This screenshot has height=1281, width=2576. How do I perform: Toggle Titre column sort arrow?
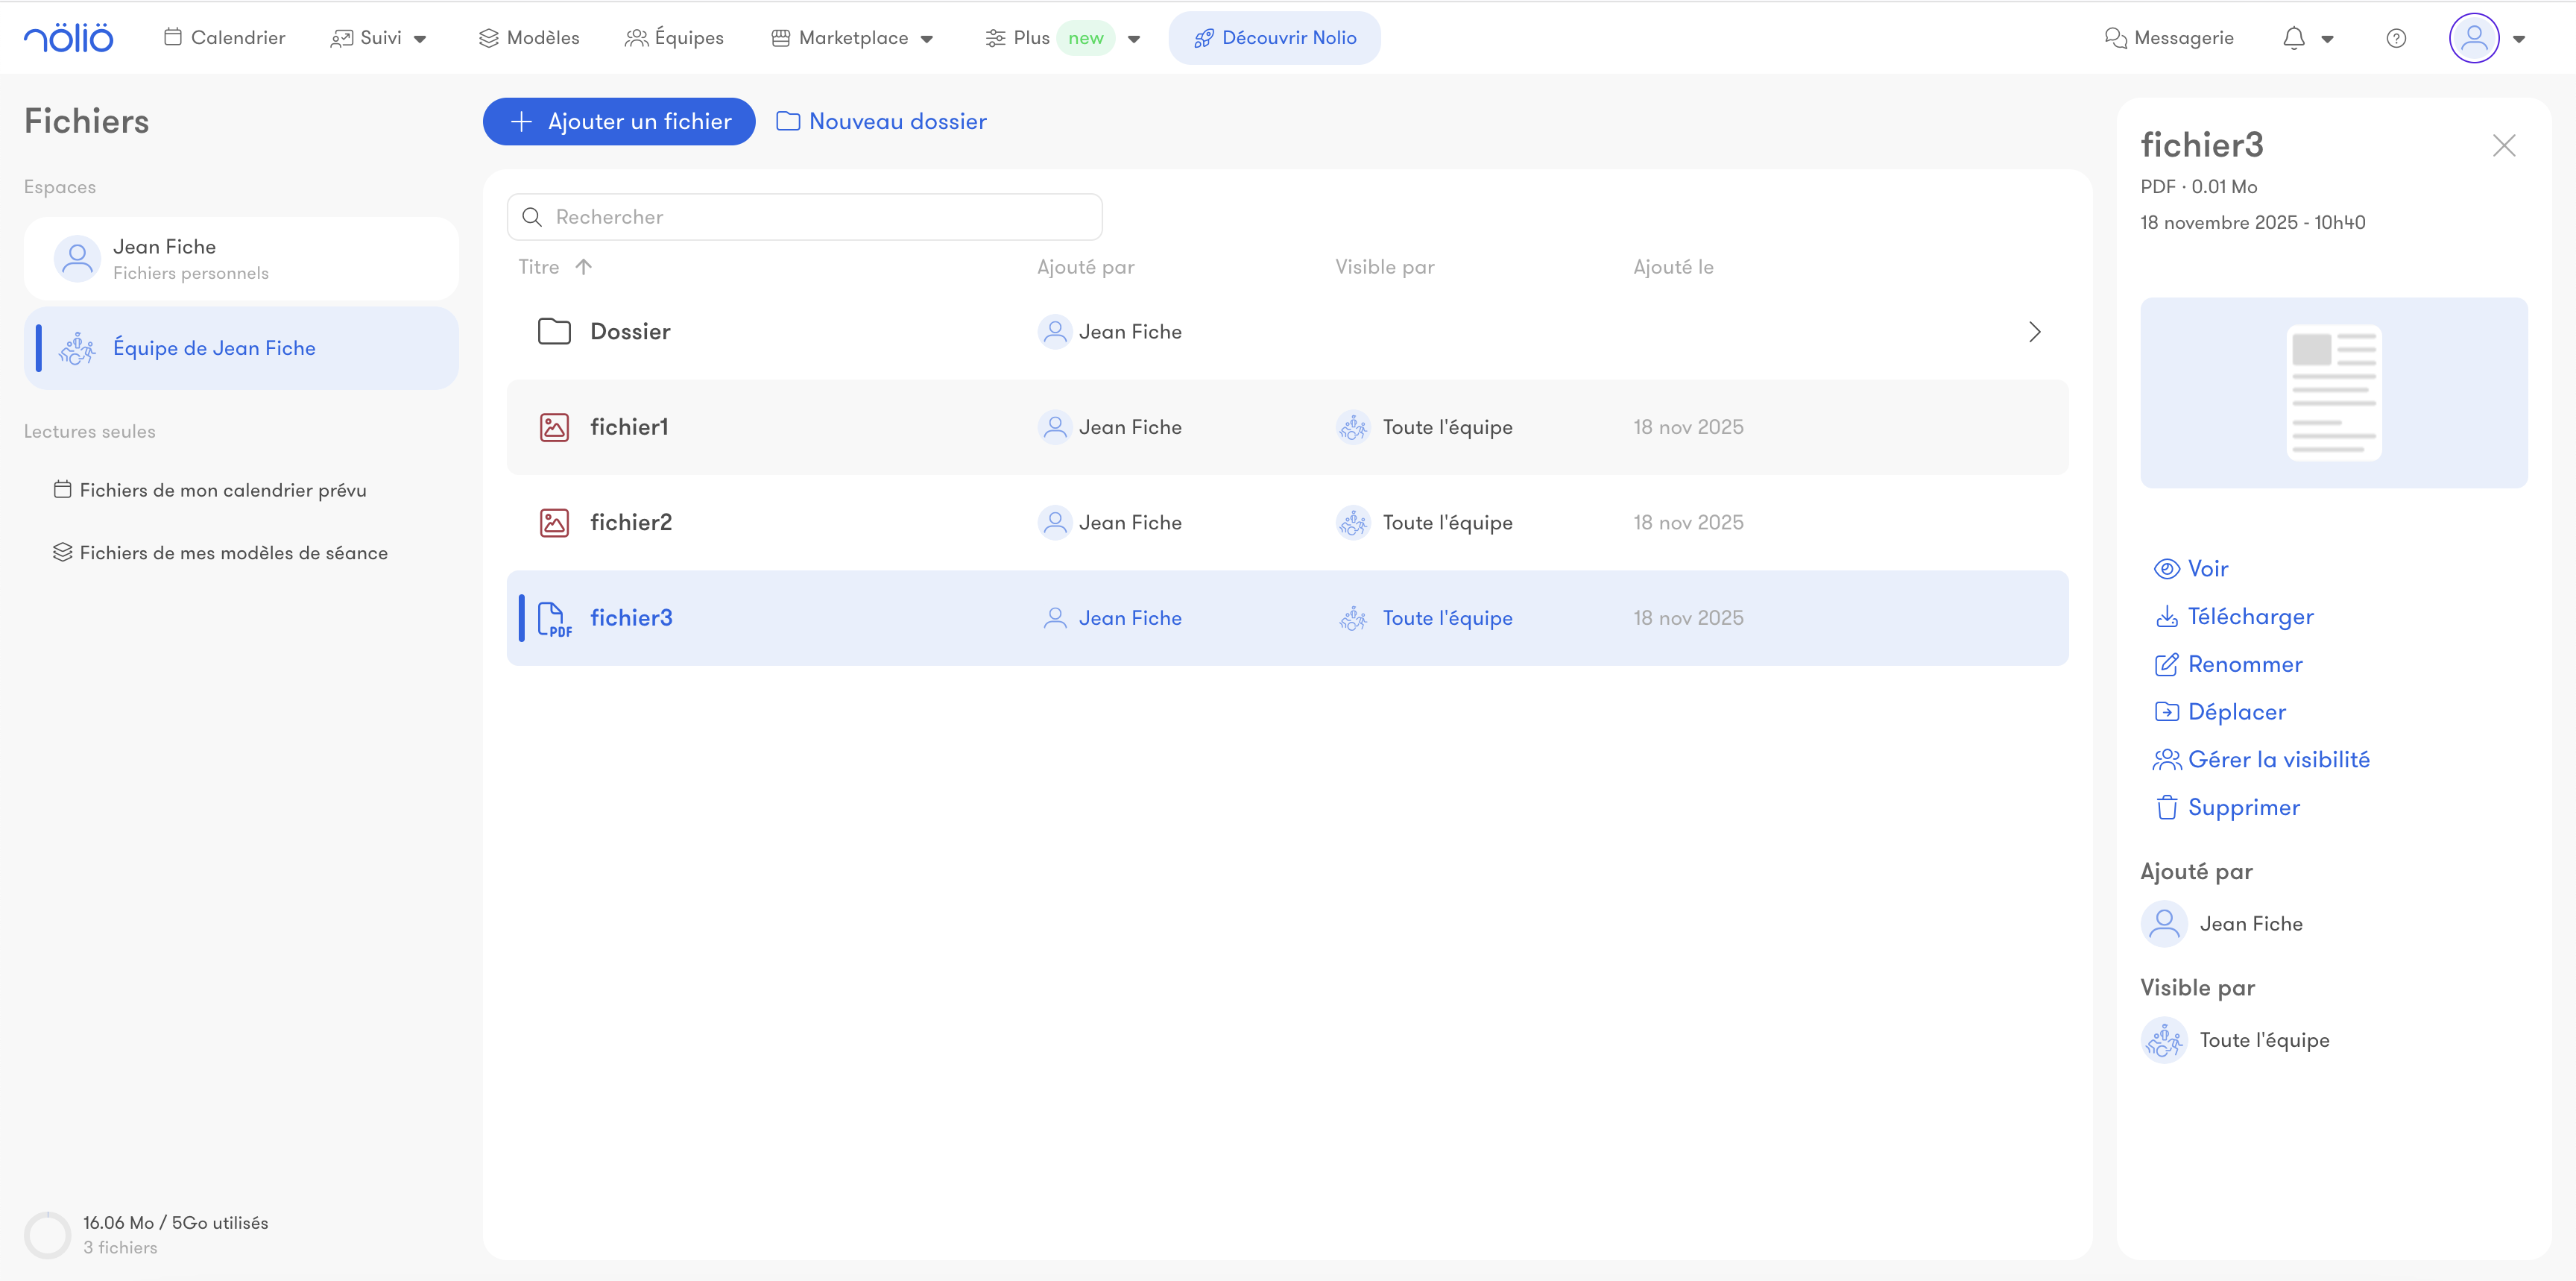(584, 267)
